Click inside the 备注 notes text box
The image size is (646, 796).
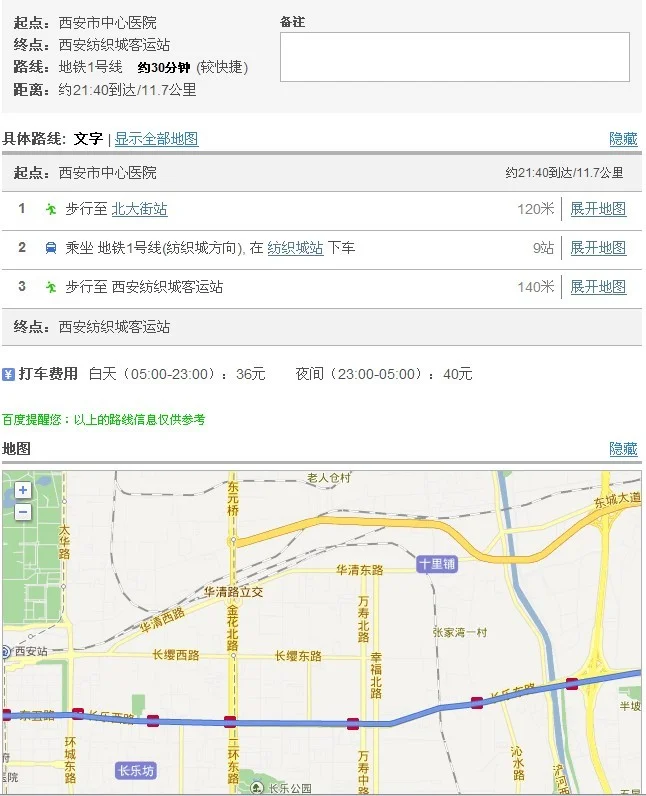click(x=455, y=57)
